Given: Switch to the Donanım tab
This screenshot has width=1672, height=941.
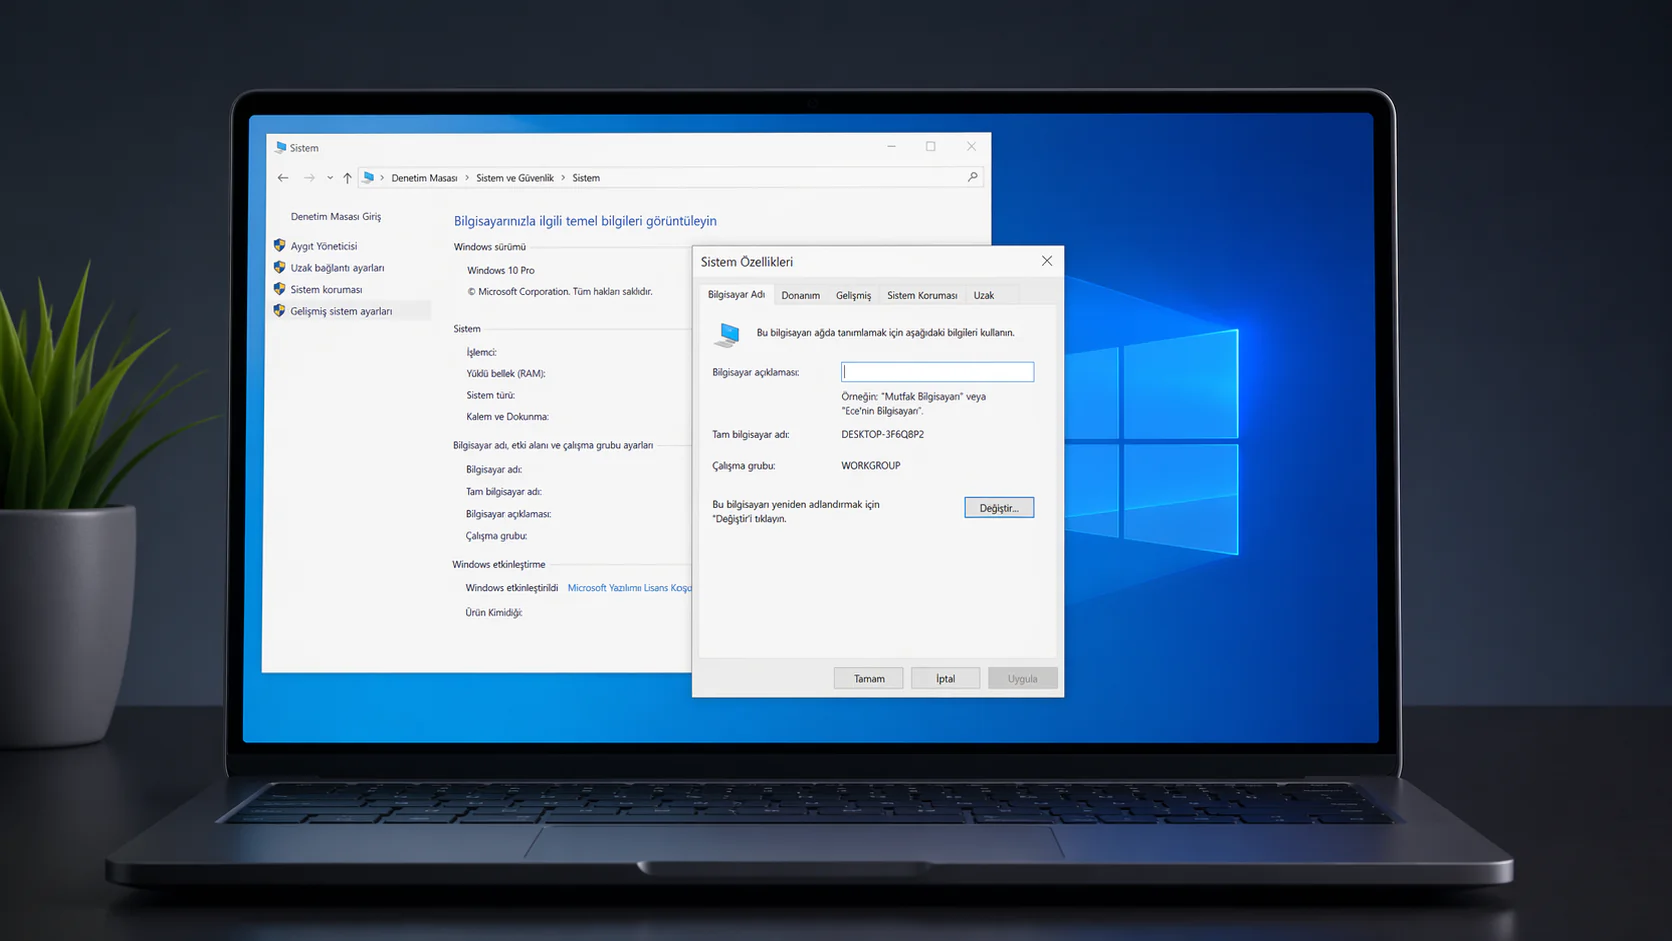Looking at the screenshot, I should 800,295.
